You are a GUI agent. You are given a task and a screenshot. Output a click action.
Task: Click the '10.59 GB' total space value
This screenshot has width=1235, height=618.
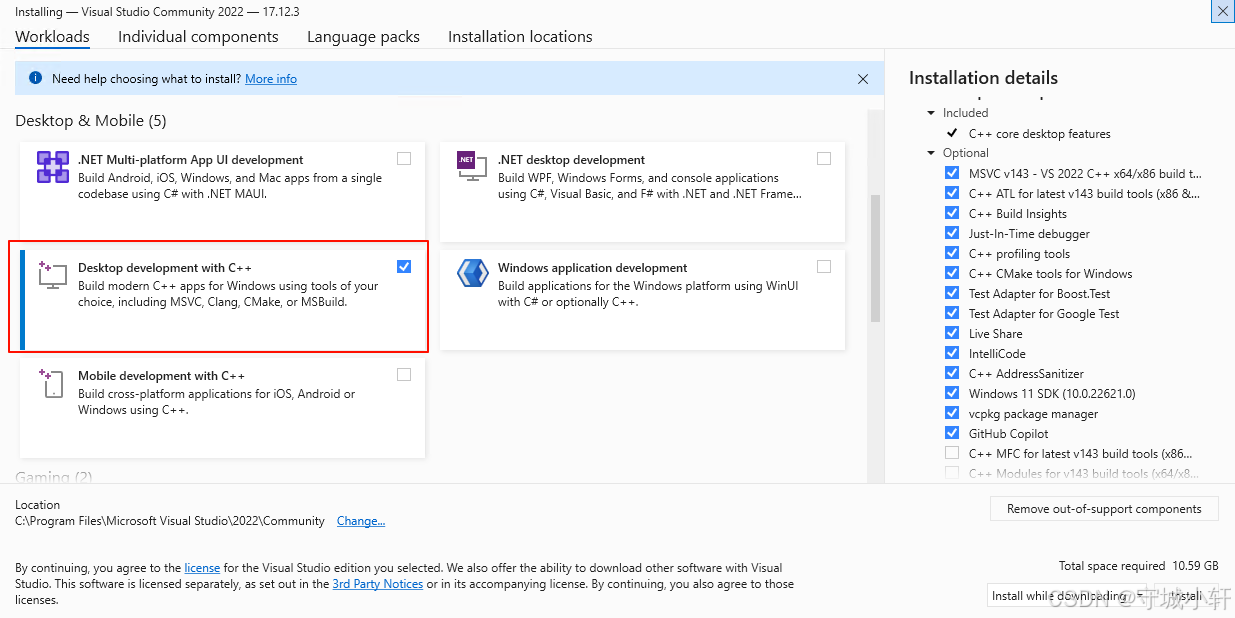click(x=1195, y=565)
